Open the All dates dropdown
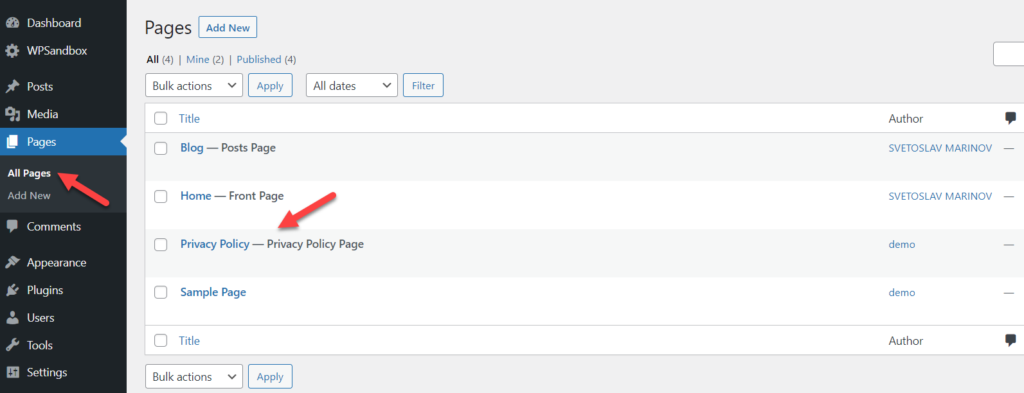The width and height of the screenshot is (1024, 393). tap(352, 86)
